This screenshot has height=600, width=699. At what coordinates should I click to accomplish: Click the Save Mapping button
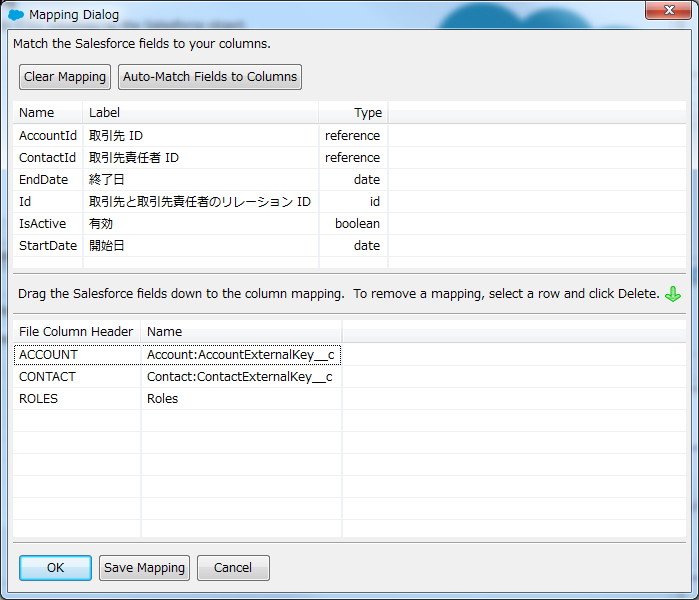(144, 567)
